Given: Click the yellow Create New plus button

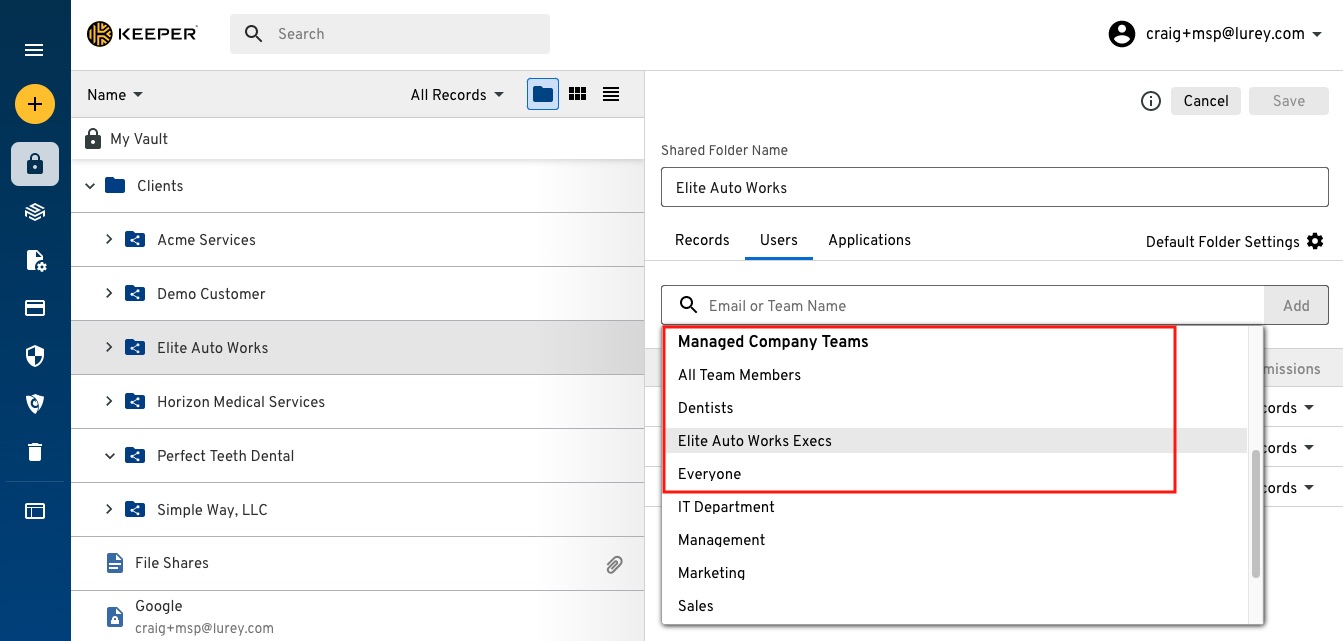Looking at the screenshot, I should pyautogui.click(x=34, y=104).
